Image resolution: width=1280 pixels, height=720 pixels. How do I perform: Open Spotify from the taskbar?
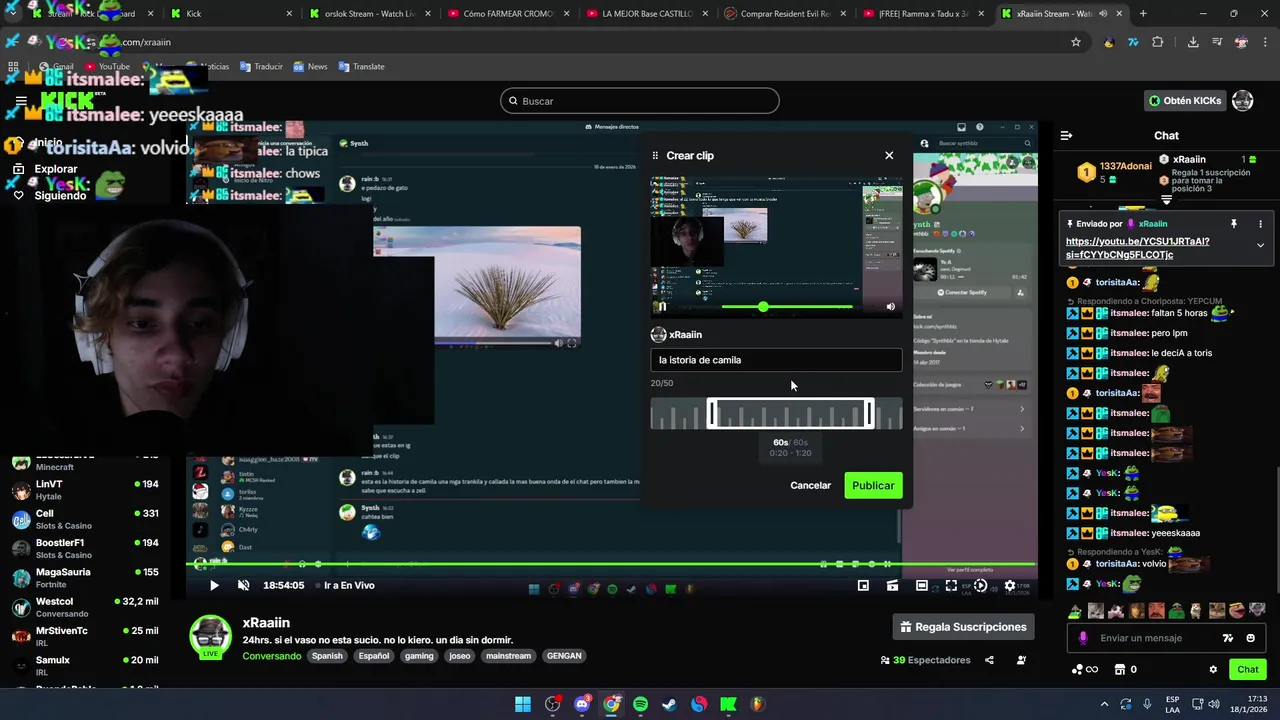(x=640, y=704)
